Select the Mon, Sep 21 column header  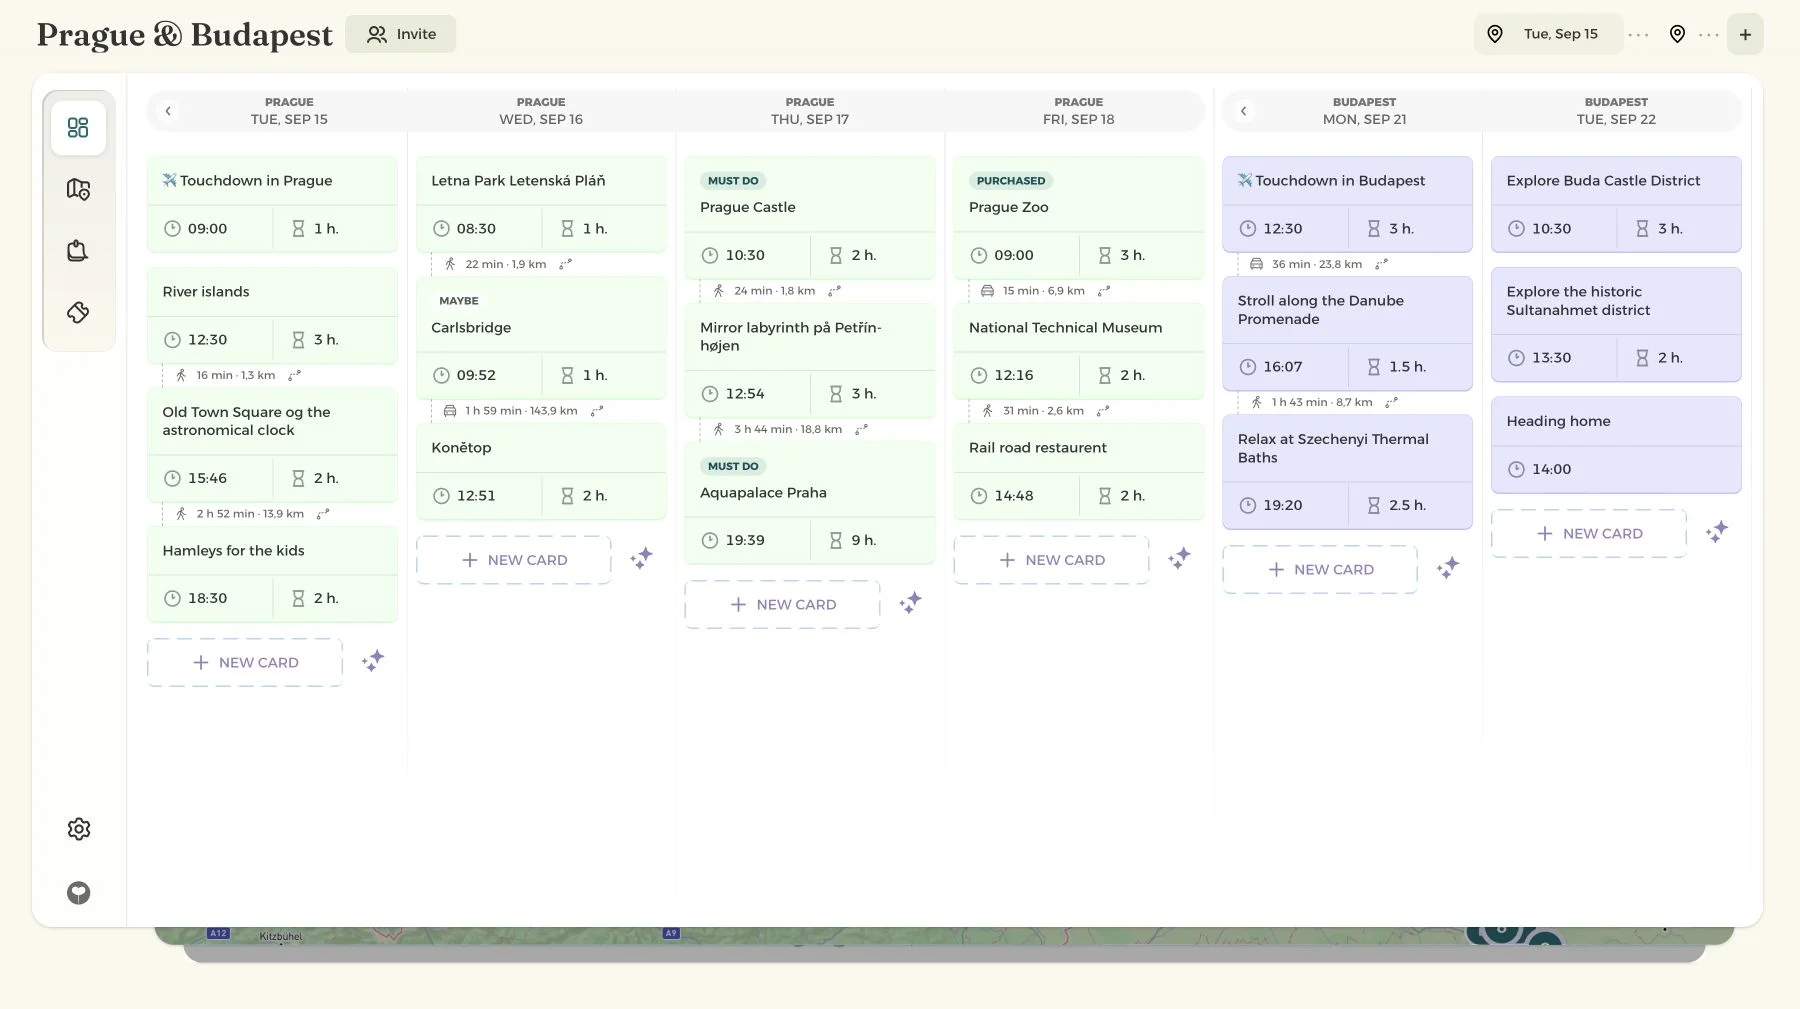[1364, 111]
